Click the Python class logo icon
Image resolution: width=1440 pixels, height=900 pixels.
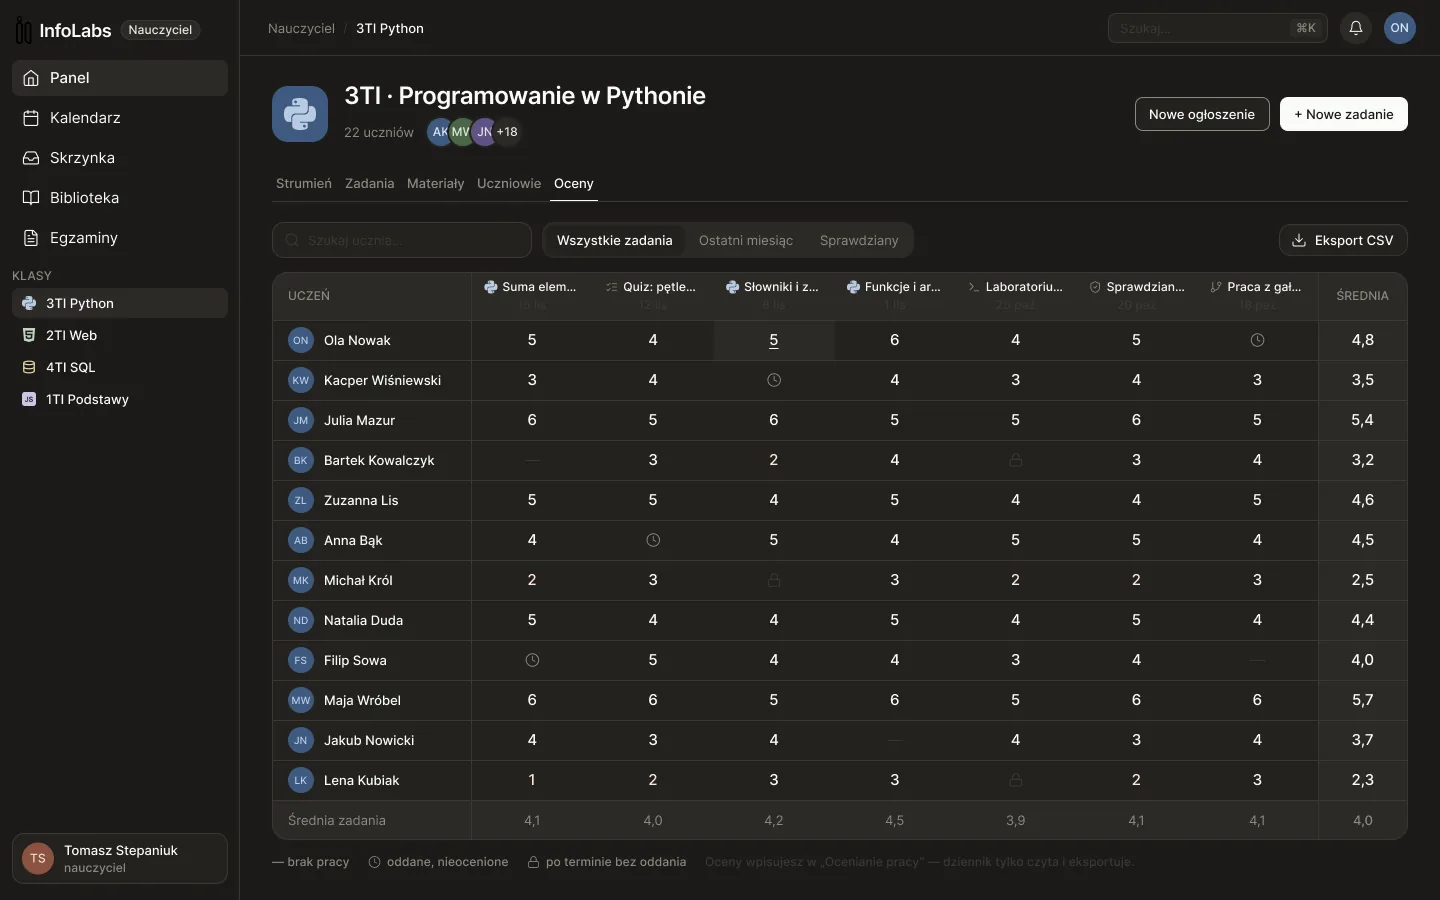click(300, 114)
